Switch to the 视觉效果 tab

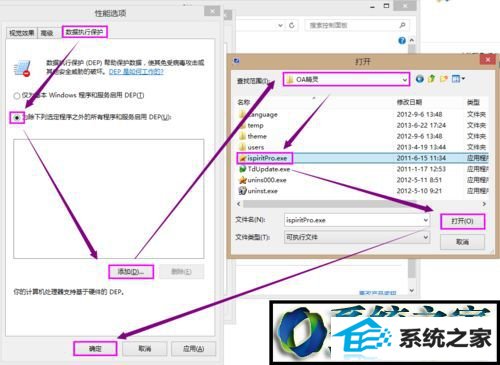pos(22,33)
